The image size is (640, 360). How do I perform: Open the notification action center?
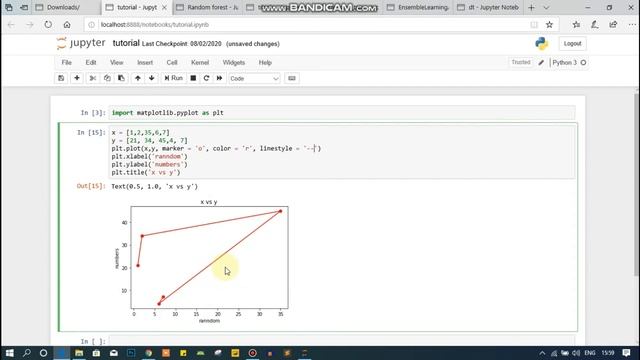[x=627, y=353]
